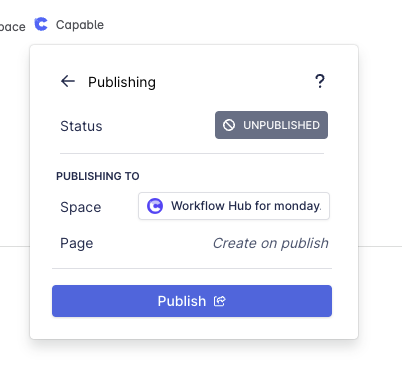Click the Capable breadcrumb label
Image resolution: width=402 pixels, height=378 pixels.
pos(80,25)
